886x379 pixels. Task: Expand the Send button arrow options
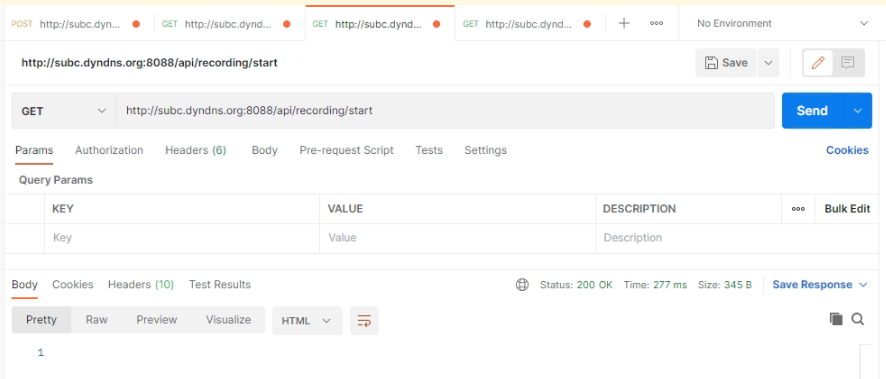pyautogui.click(x=858, y=111)
